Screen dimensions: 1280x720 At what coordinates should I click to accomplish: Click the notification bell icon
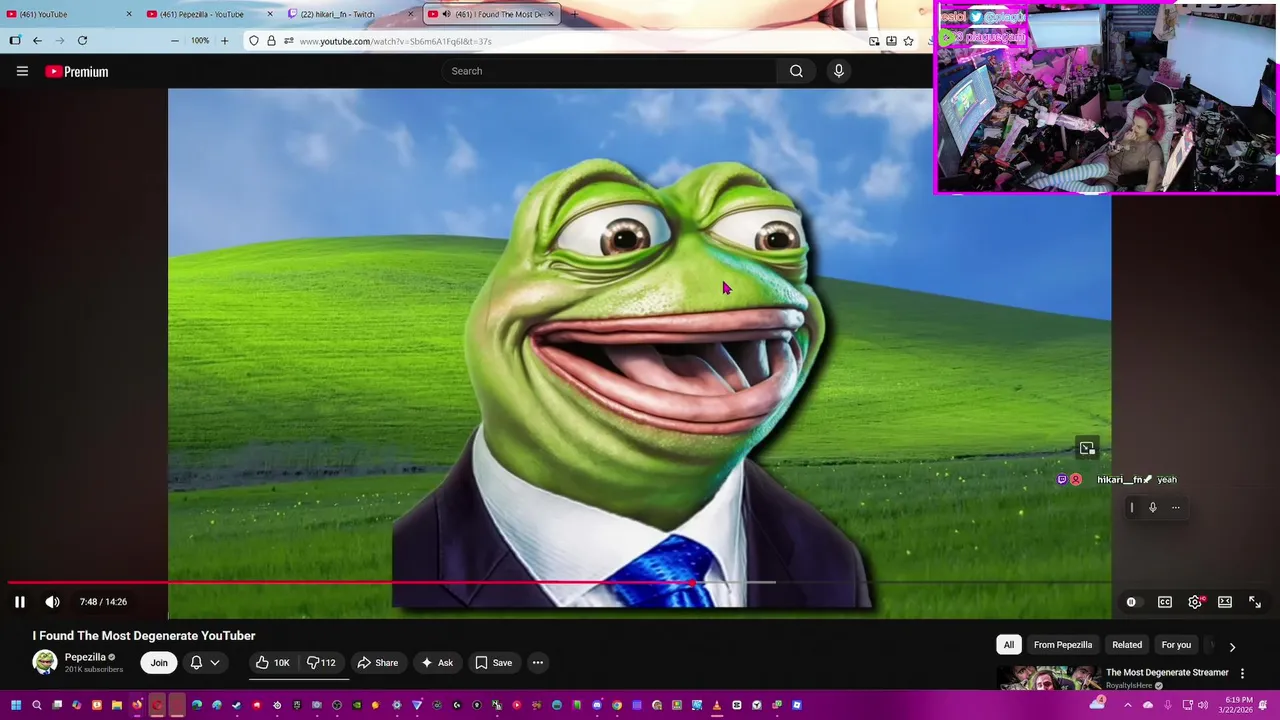(x=196, y=662)
